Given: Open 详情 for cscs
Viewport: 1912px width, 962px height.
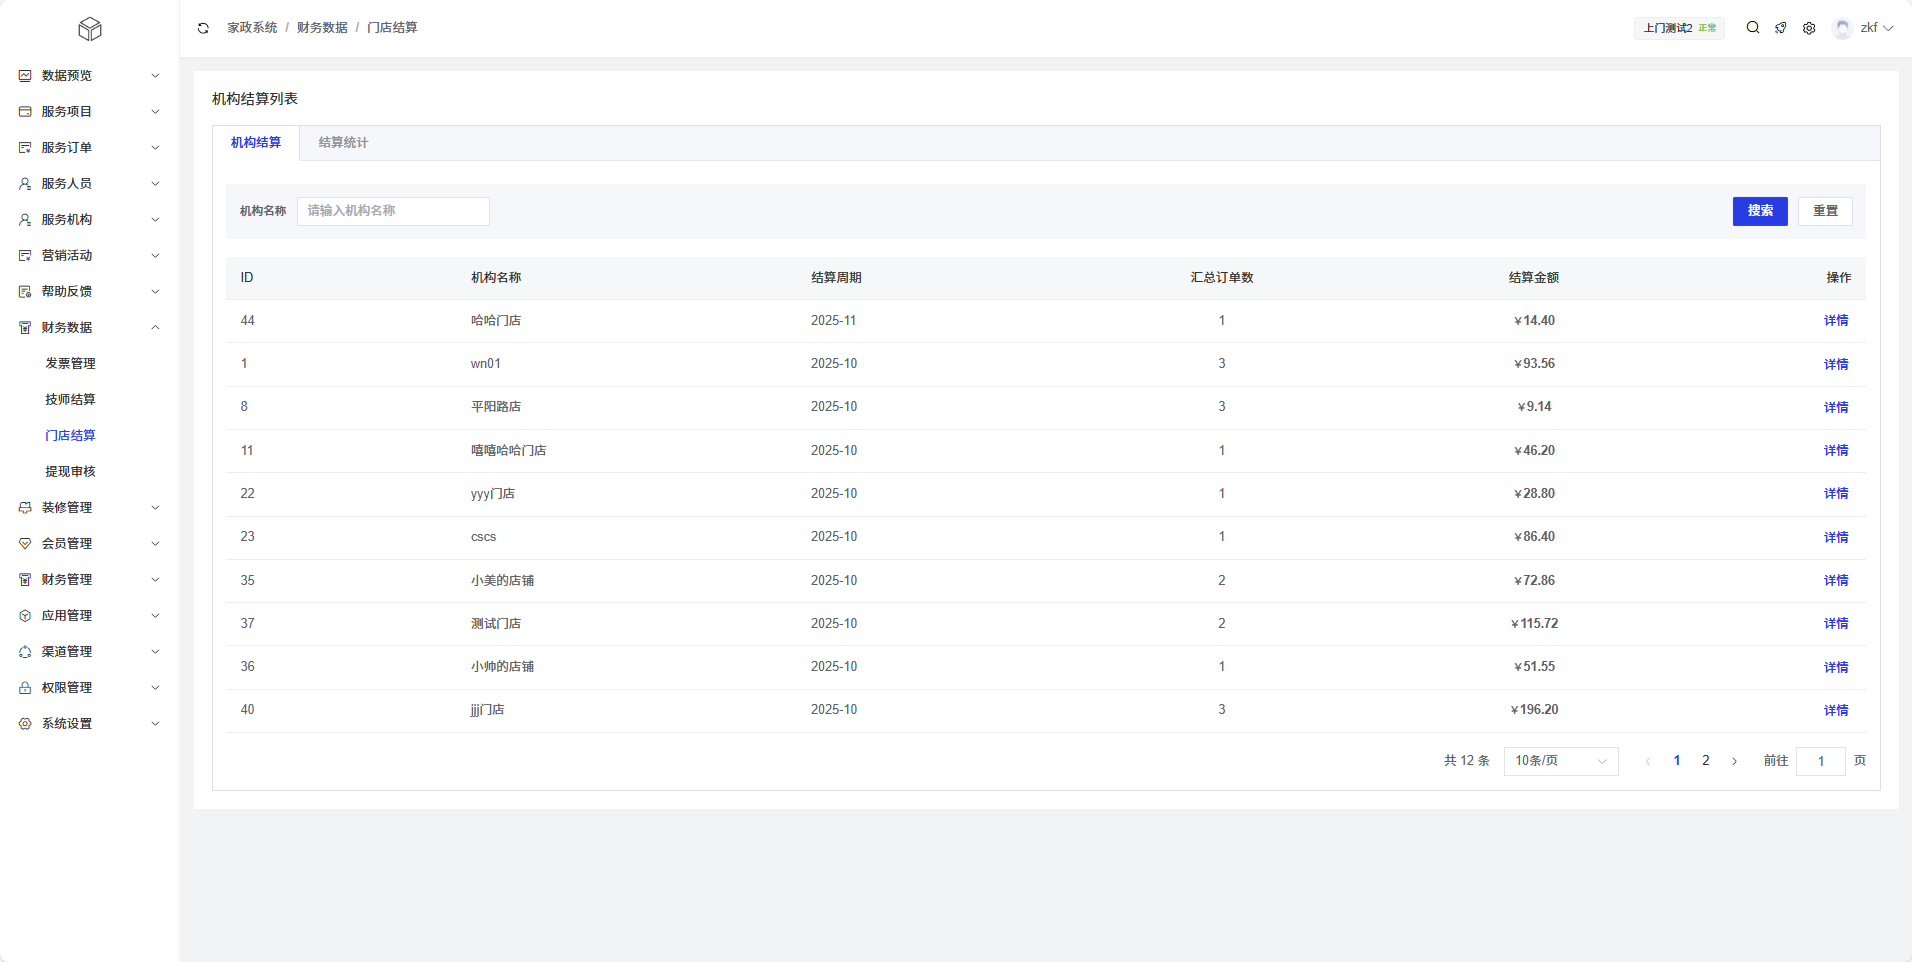Looking at the screenshot, I should point(1836,537).
